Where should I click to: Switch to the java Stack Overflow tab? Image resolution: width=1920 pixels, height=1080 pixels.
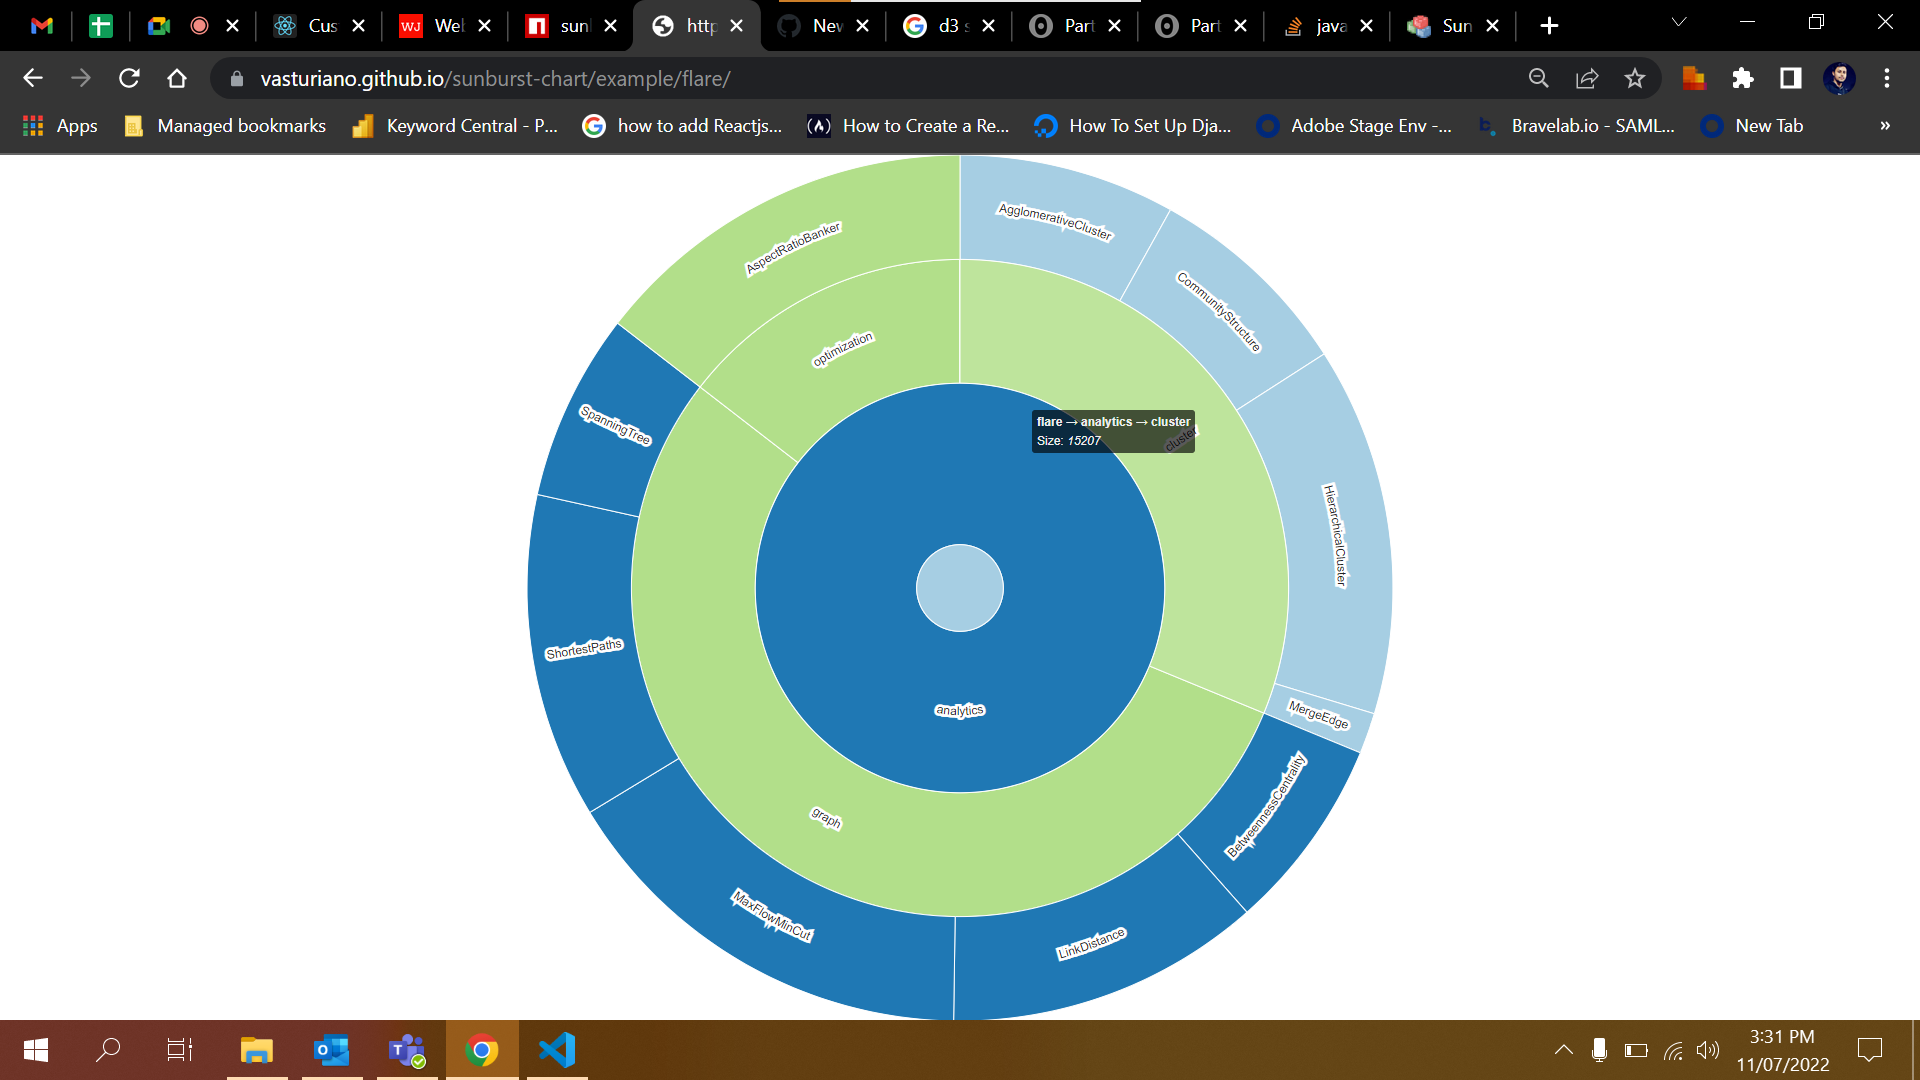pos(1330,25)
